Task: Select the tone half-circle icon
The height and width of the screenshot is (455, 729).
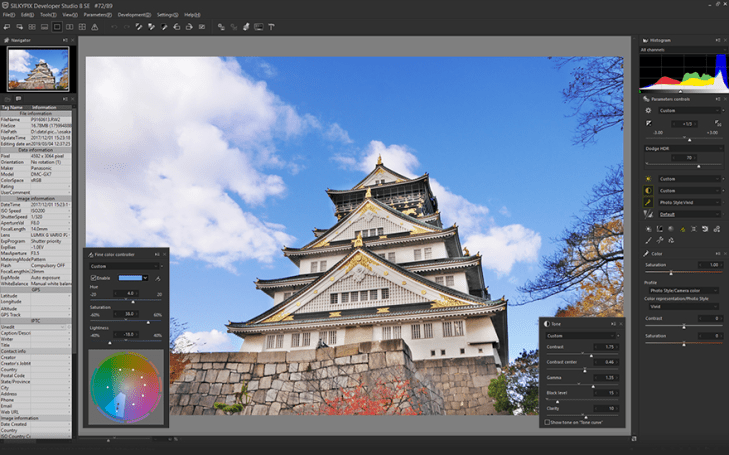Action: pos(648,190)
